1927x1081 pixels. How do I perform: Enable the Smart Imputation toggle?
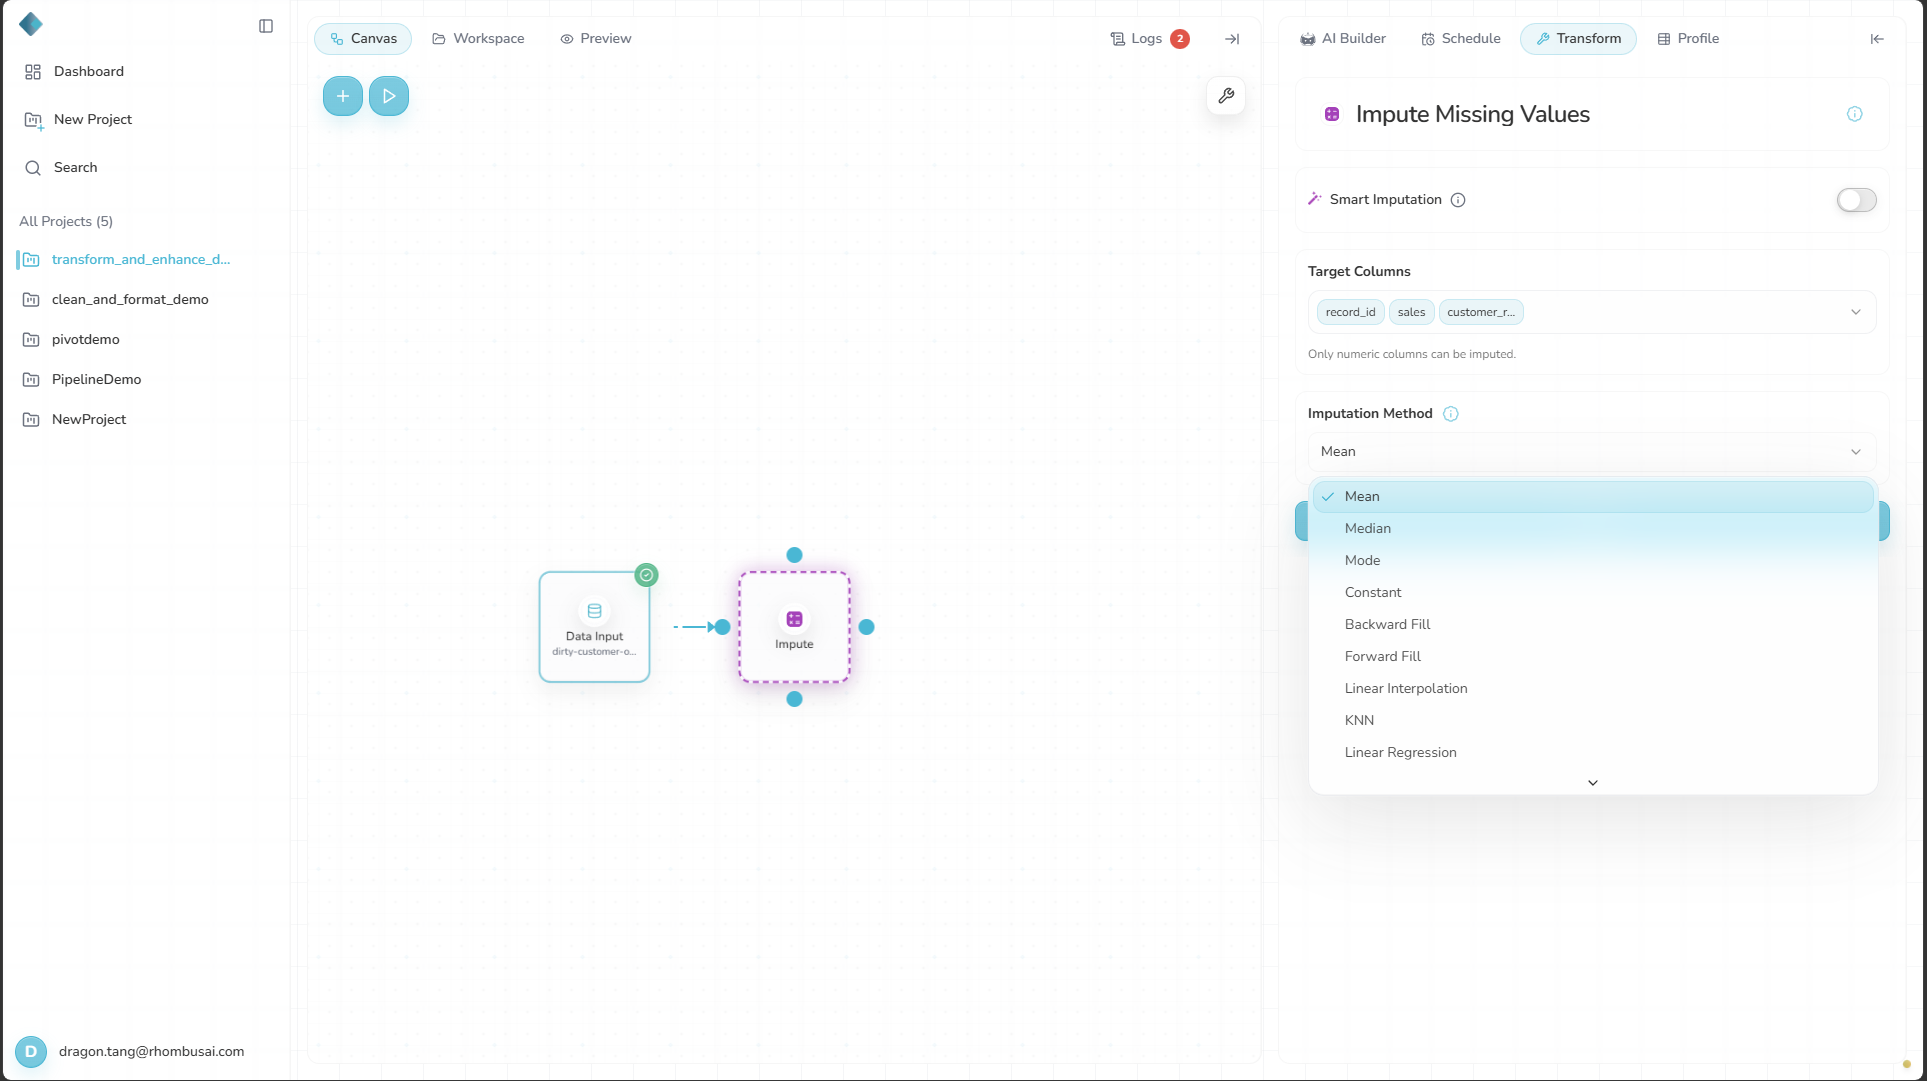(x=1856, y=200)
